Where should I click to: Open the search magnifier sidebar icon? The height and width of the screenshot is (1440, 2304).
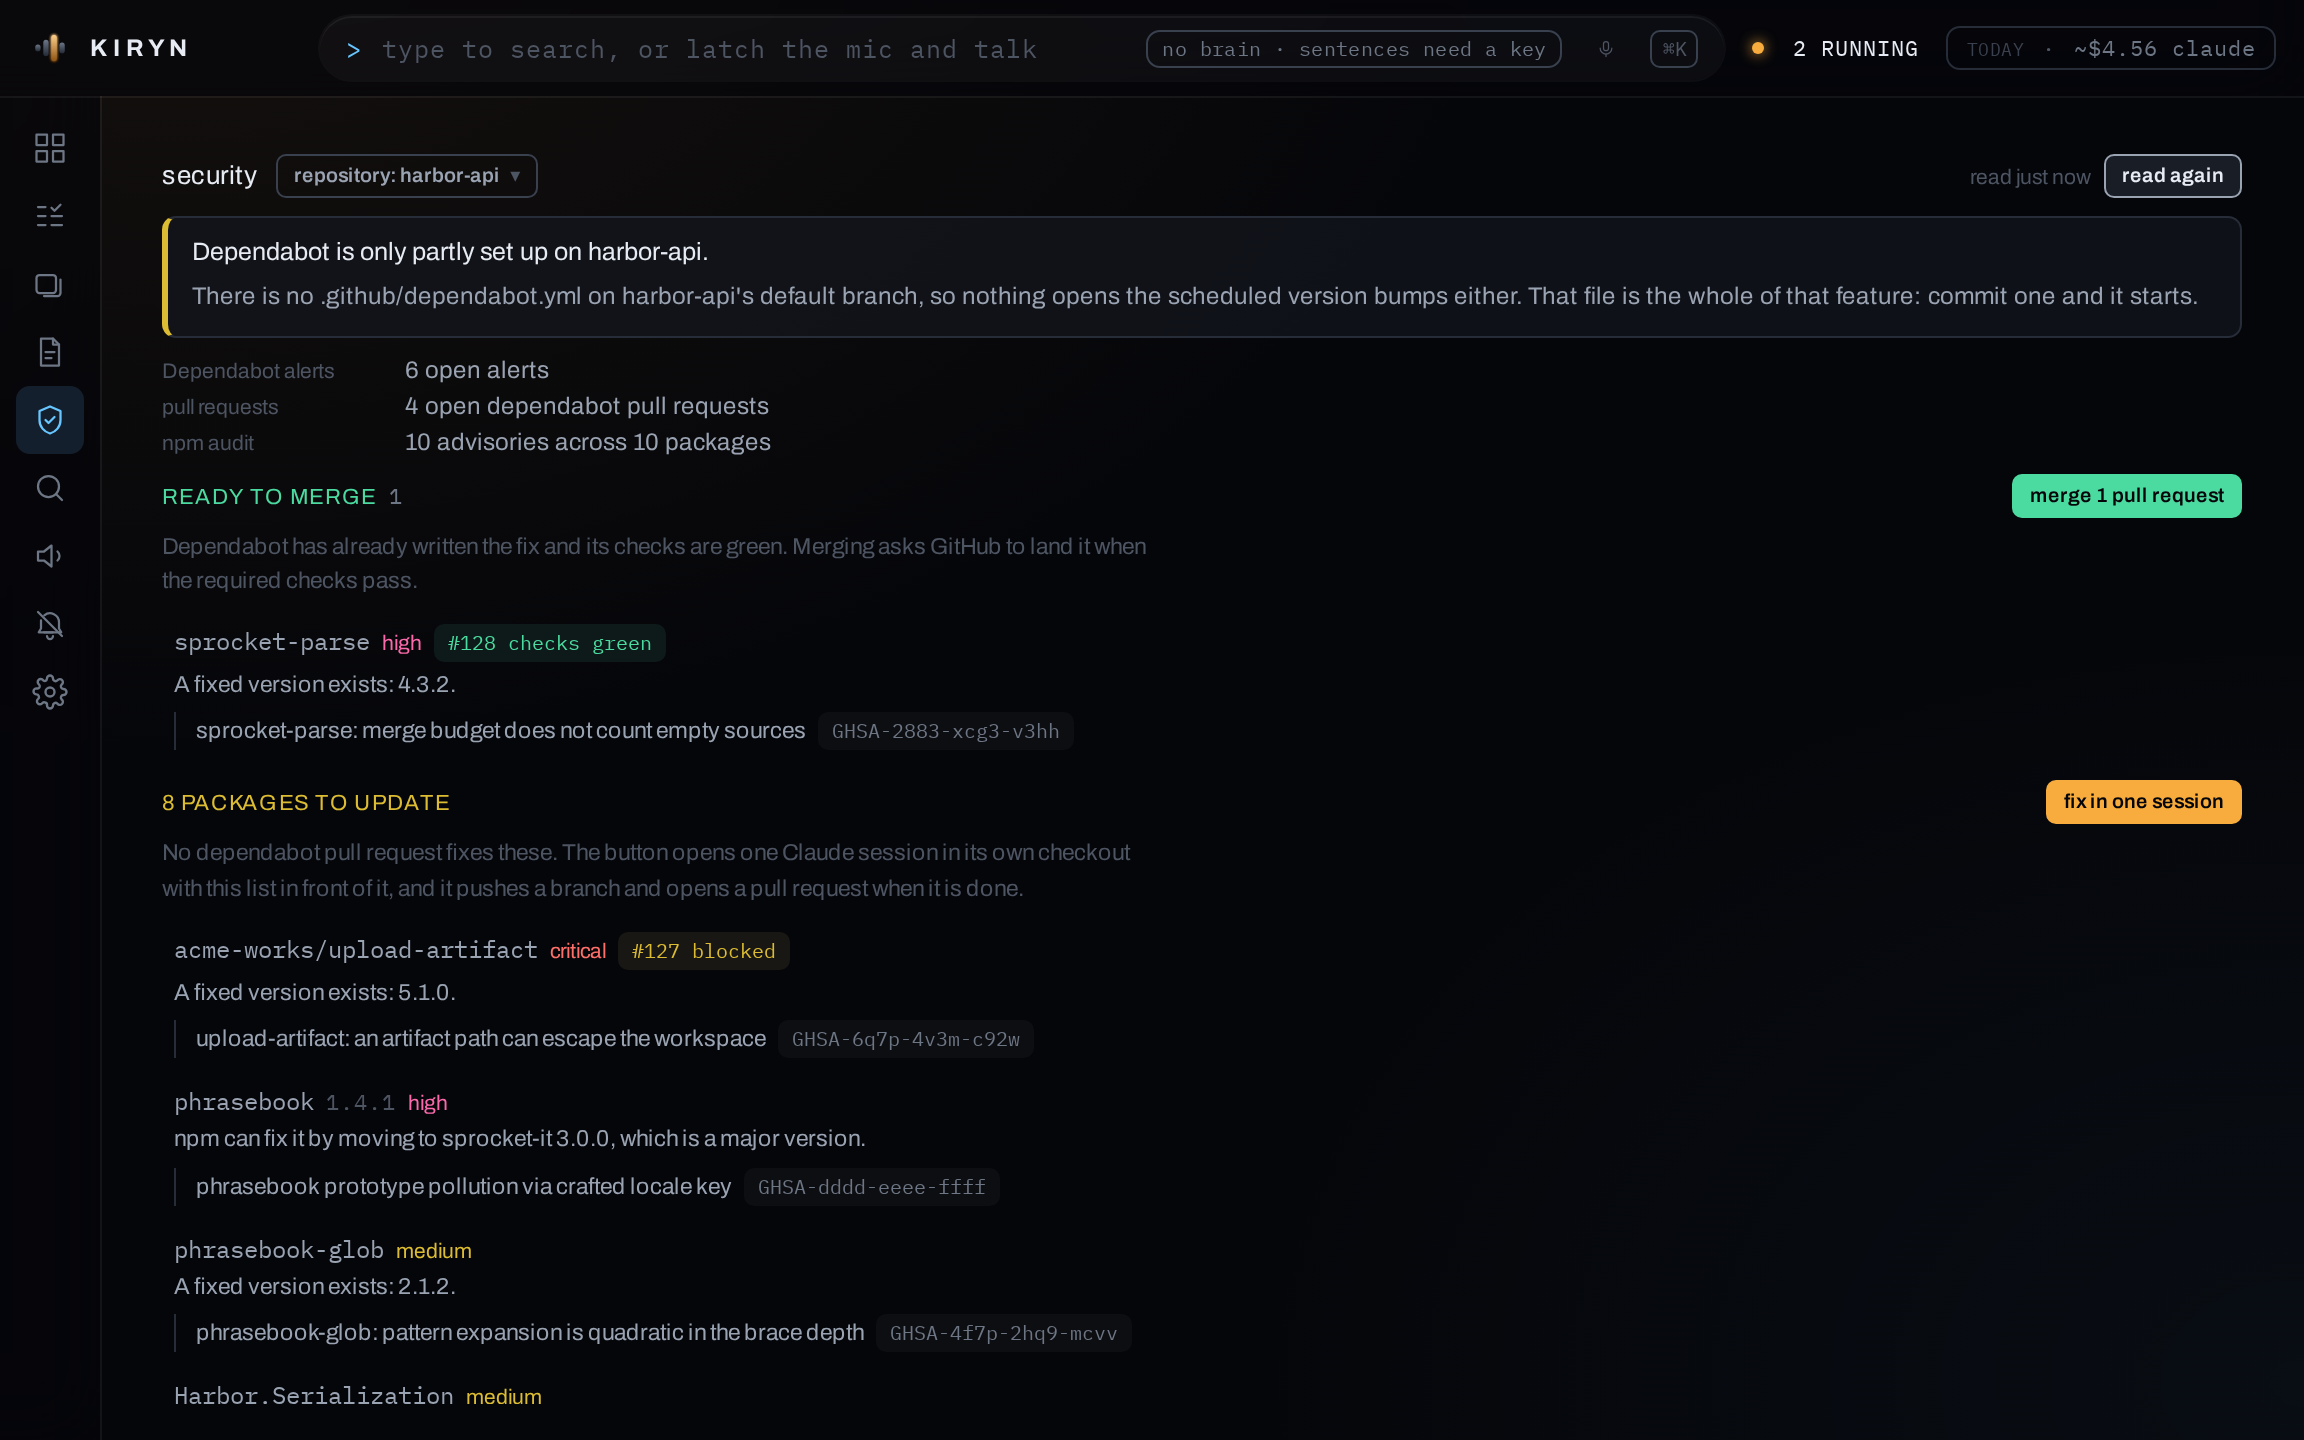coord(50,488)
